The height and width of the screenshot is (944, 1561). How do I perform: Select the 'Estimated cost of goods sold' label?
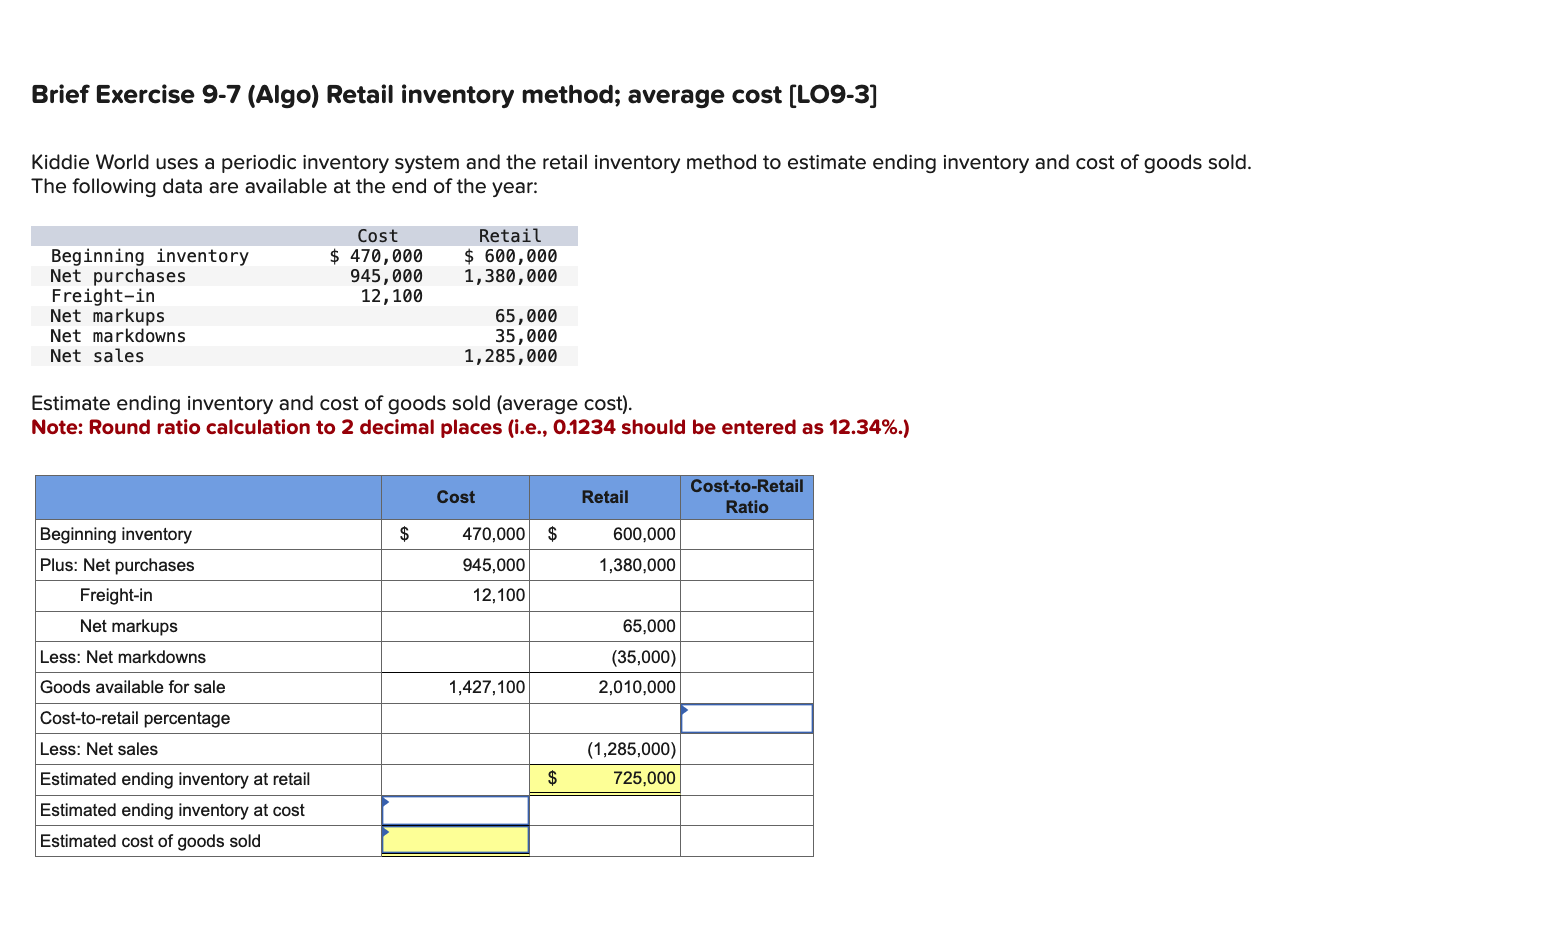(150, 841)
